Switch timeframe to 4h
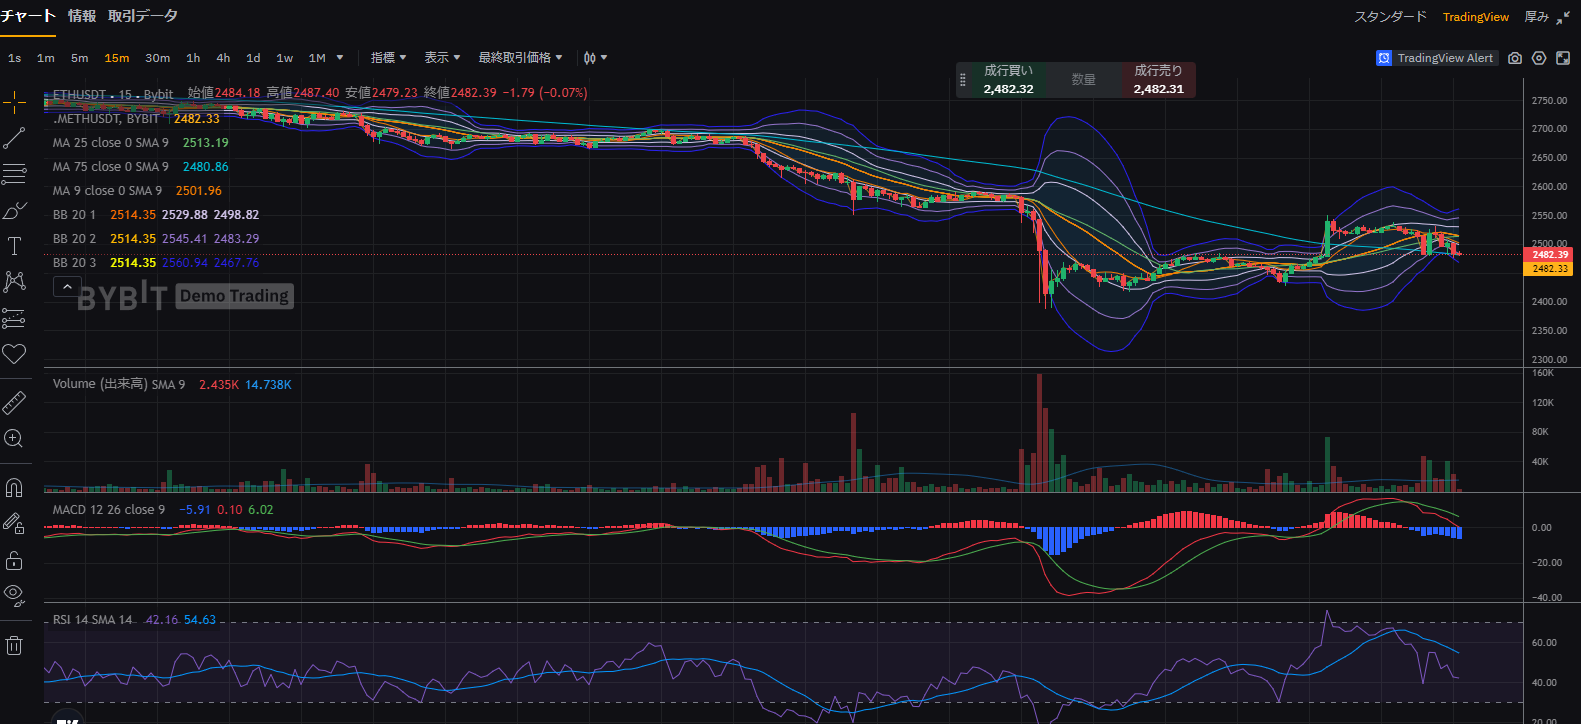The height and width of the screenshot is (724, 1581). click(223, 58)
